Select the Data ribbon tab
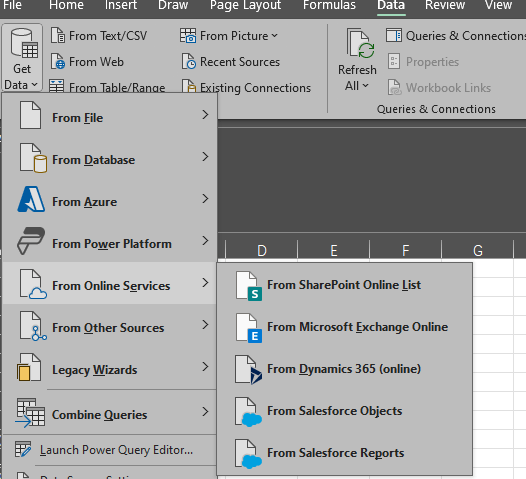Viewport: 526px width, 479px height. pyautogui.click(x=391, y=5)
